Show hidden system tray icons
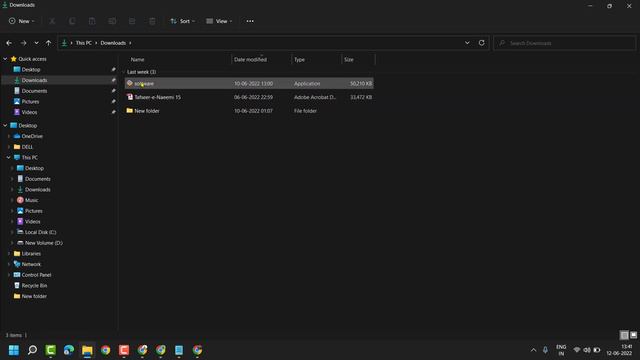 (533, 350)
